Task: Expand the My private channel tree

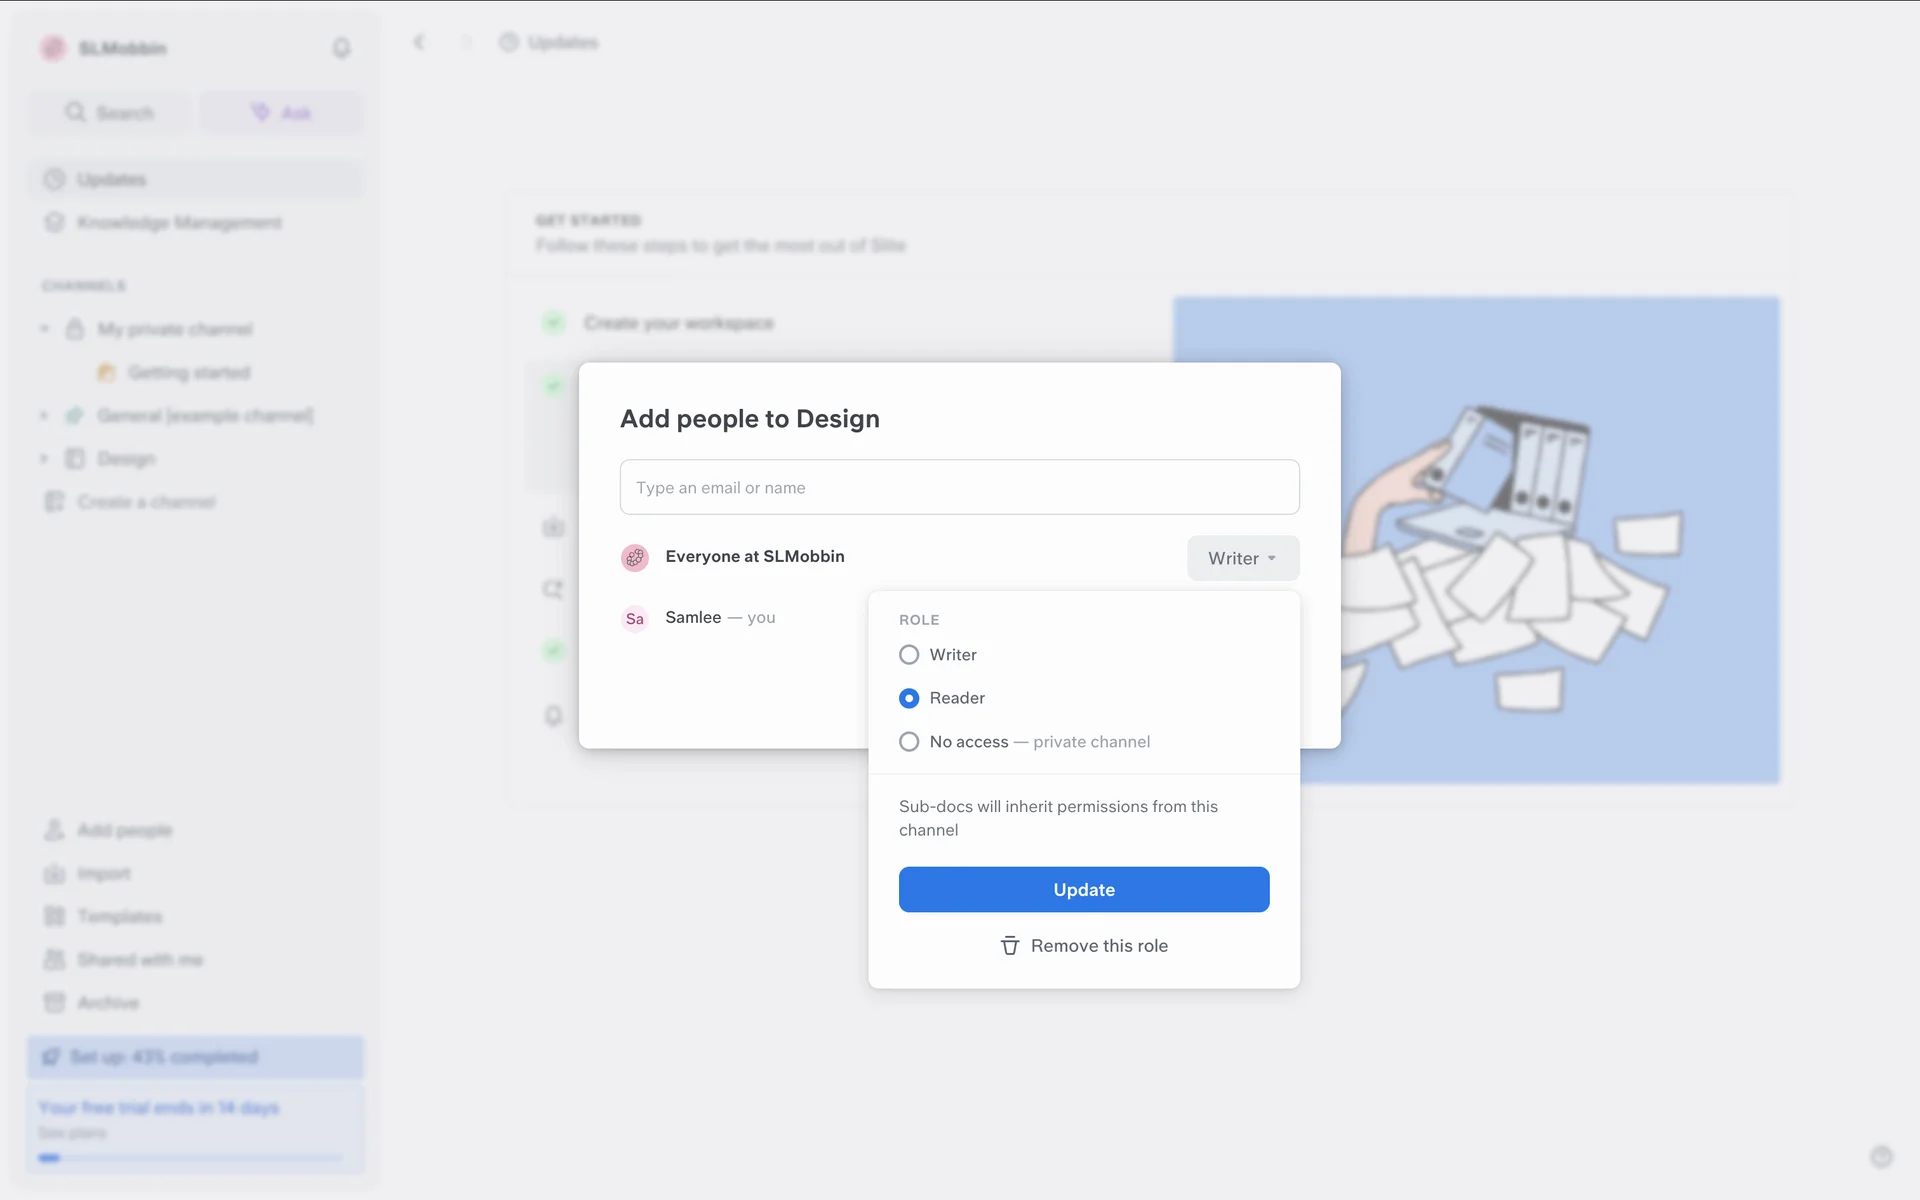Action: (44, 329)
